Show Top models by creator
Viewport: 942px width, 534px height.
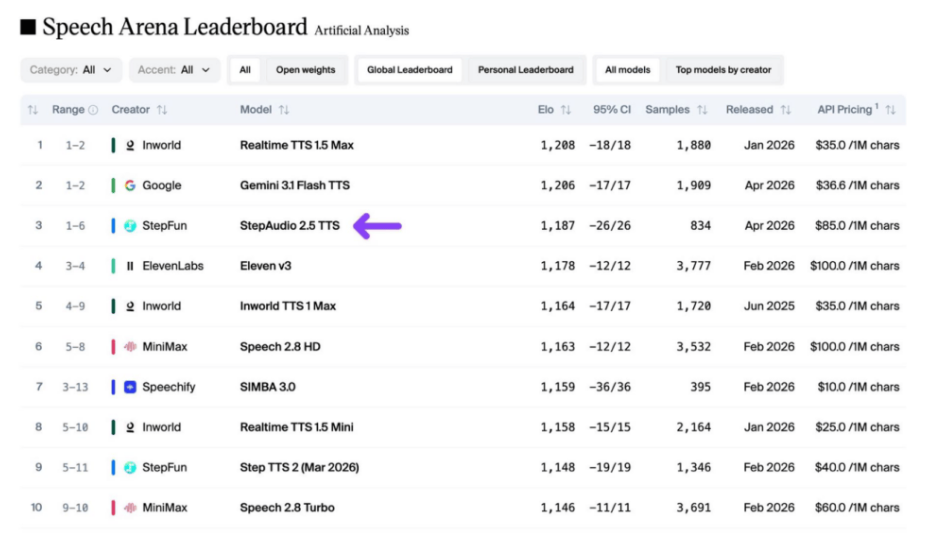pyautogui.click(x=723, y=70)
